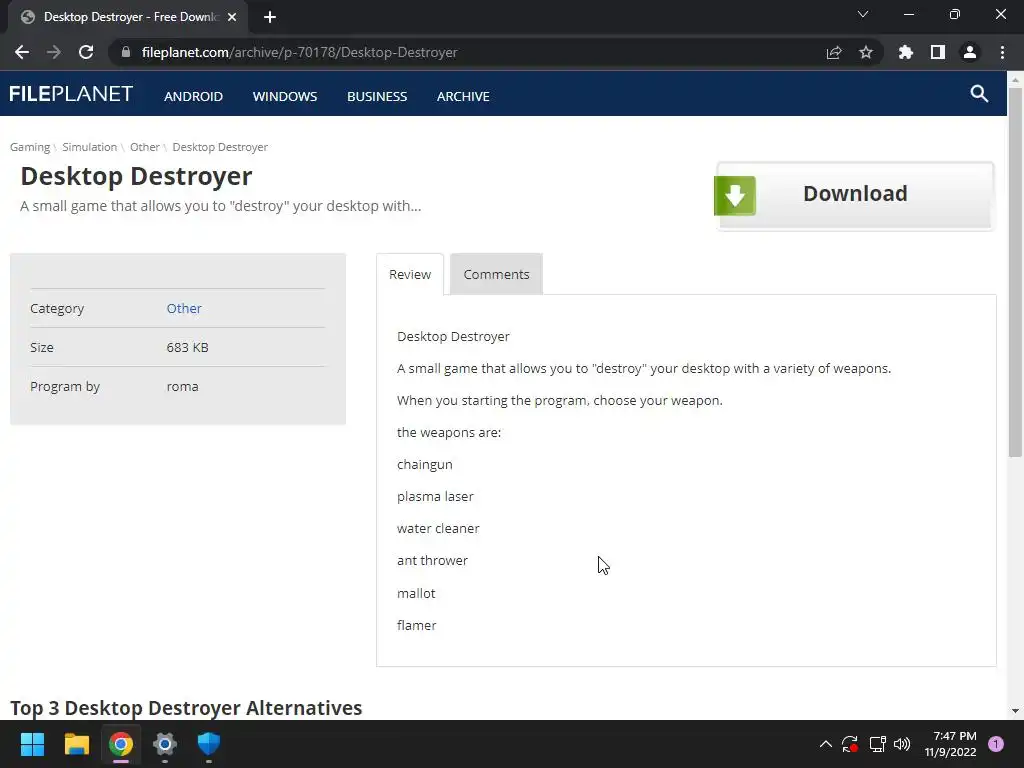Image resolution: width=1024 pixels, height=768 pixels.
Task: Click the browser forward arrow
Action: coord(54,52)
